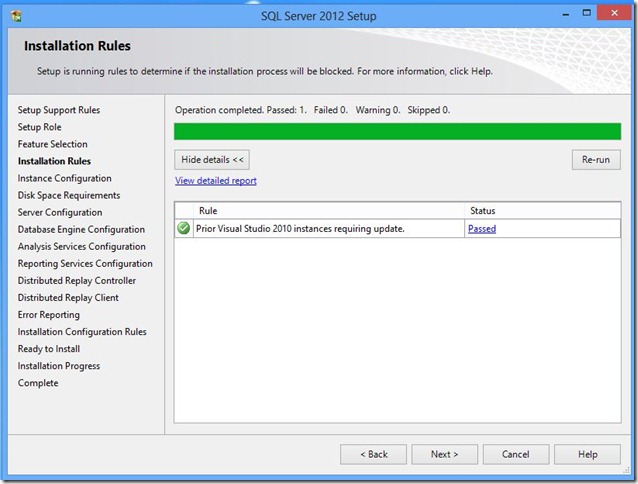Select the Disk Space Requirements step
Viewport: 638px width, 484px height.
(69, 195)
